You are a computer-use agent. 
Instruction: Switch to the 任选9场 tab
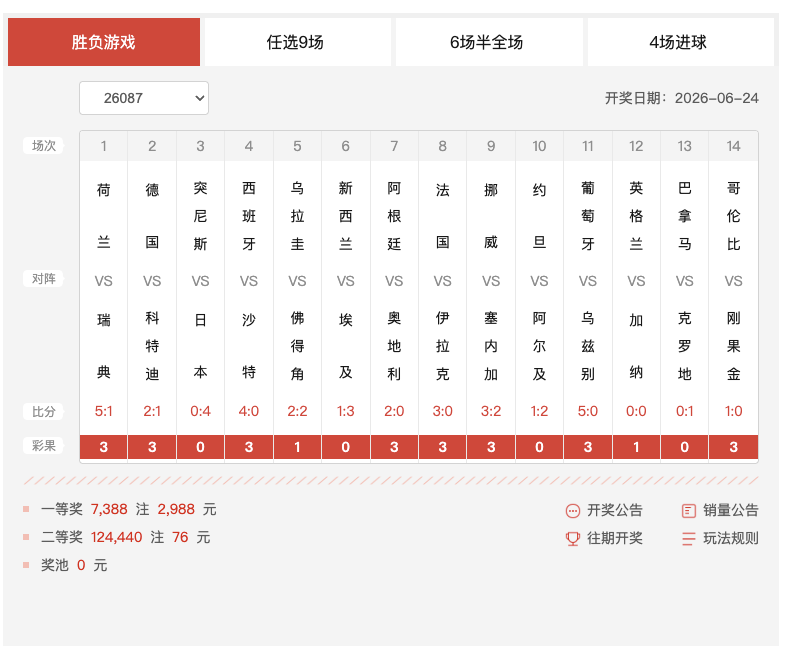click(x=295, y=42)
